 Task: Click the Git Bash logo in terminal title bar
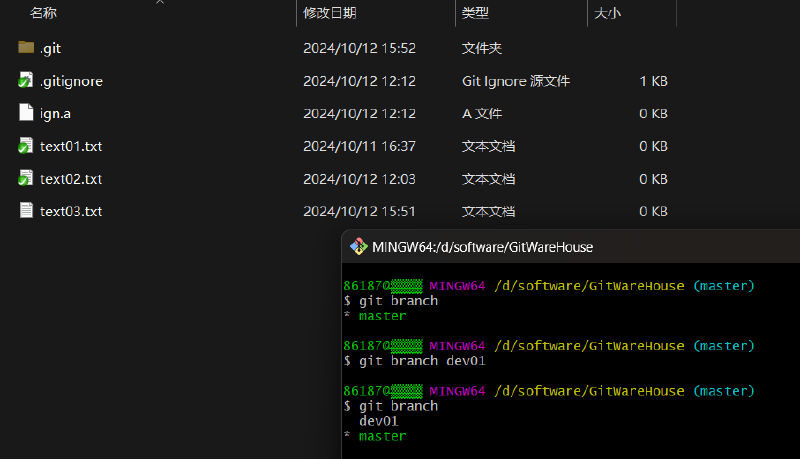pyautogui.click(x=359, y=247)
